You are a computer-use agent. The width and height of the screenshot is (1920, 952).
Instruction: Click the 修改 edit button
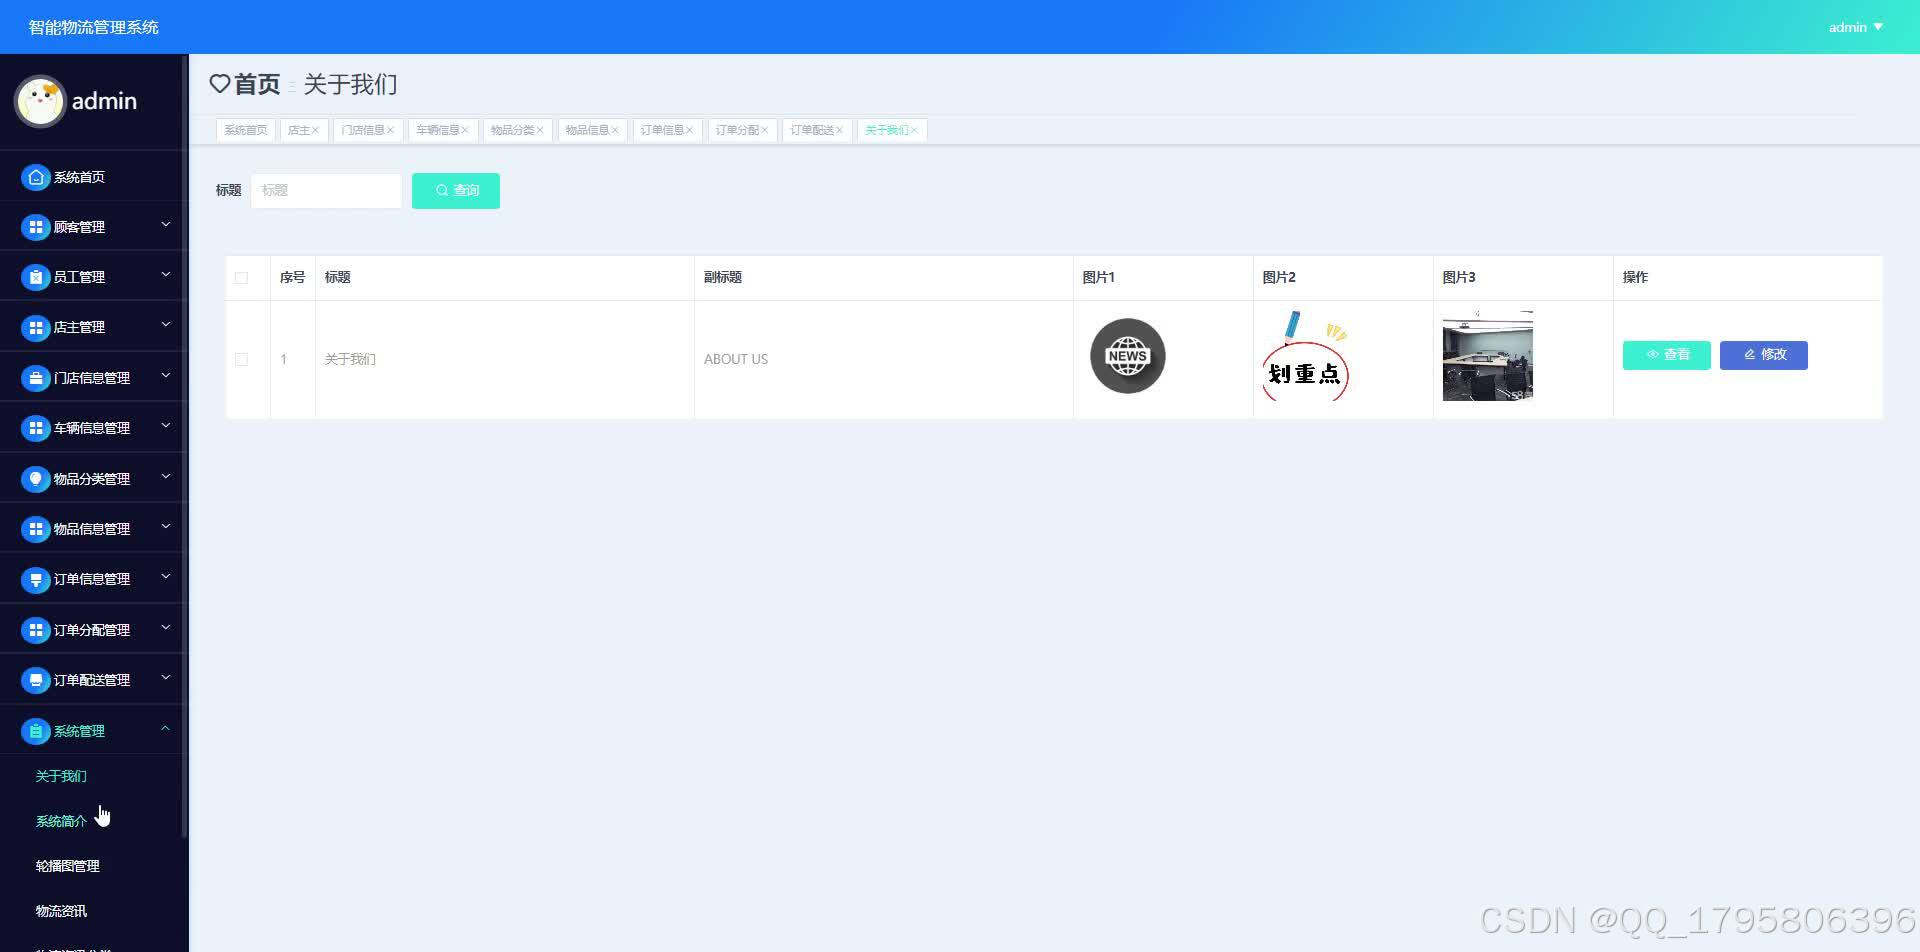point(1764,355)
